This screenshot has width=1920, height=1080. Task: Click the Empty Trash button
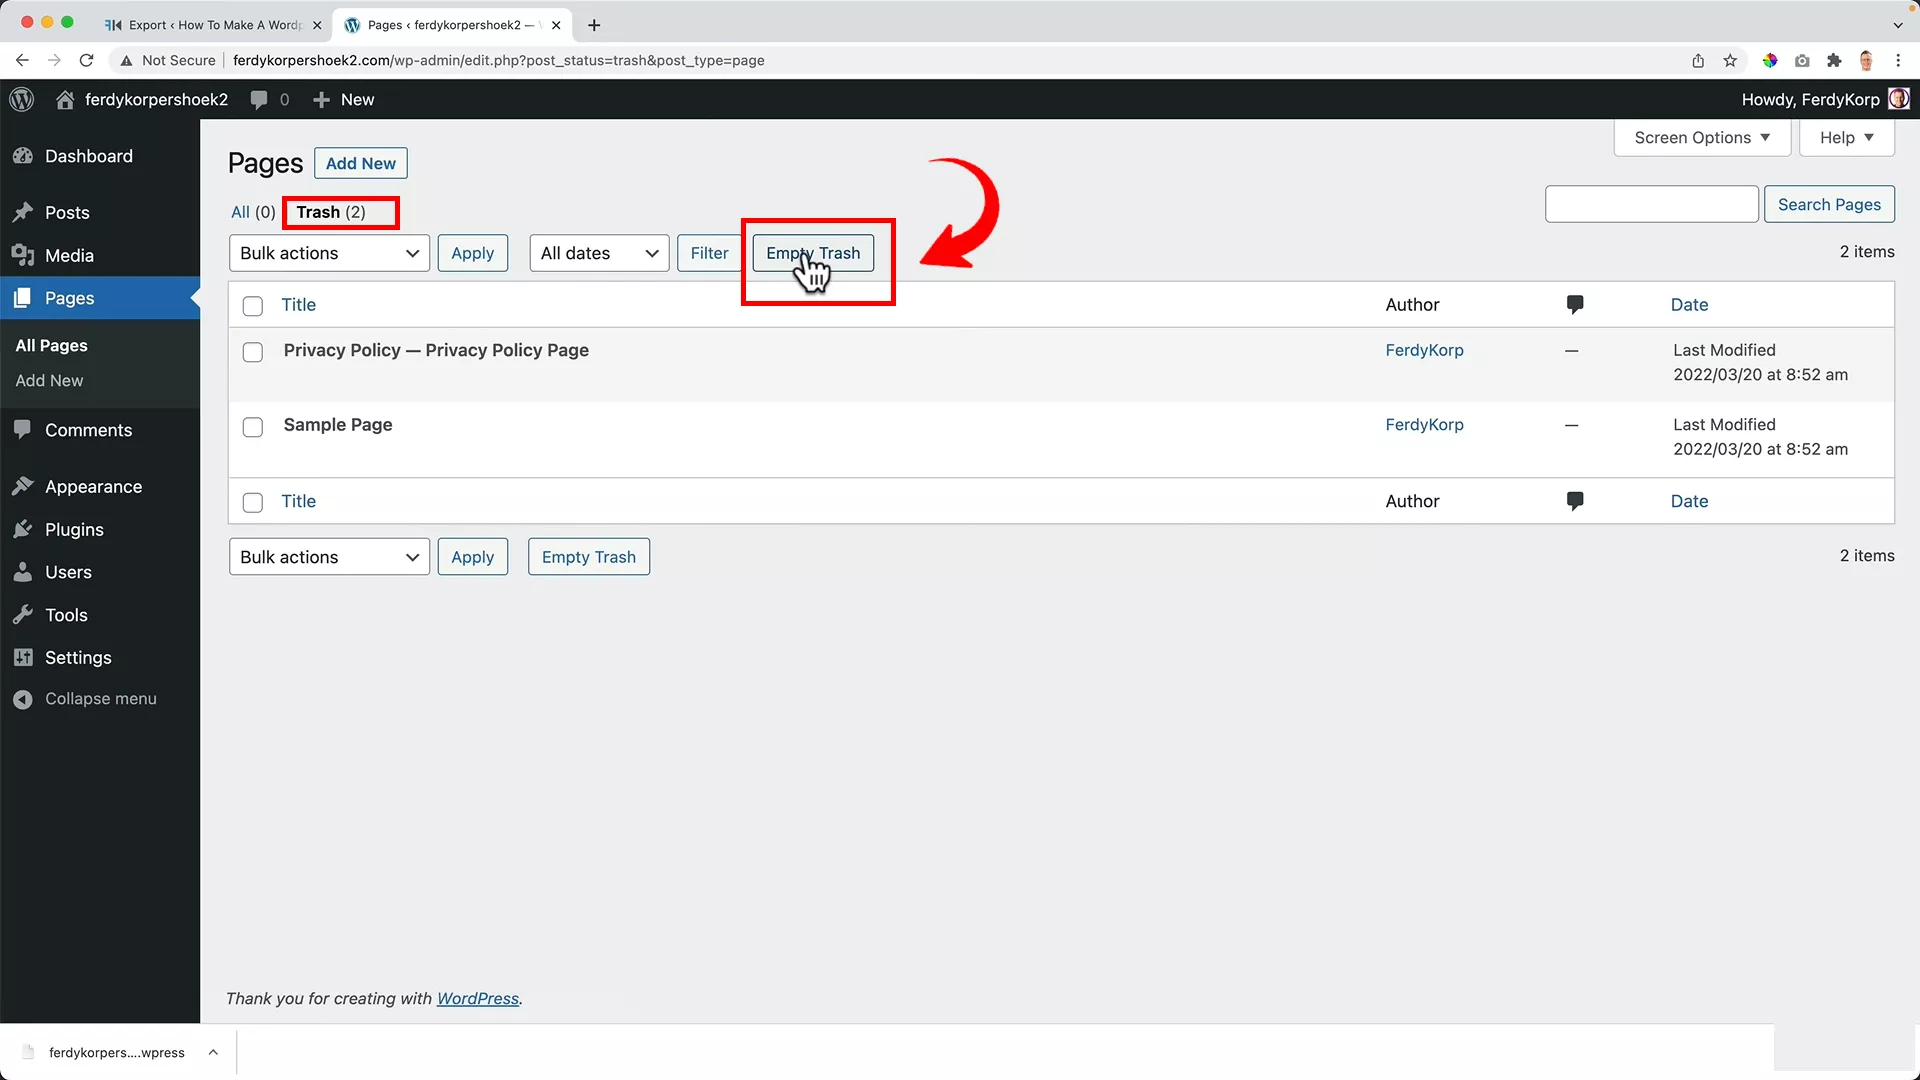point(814,253)
